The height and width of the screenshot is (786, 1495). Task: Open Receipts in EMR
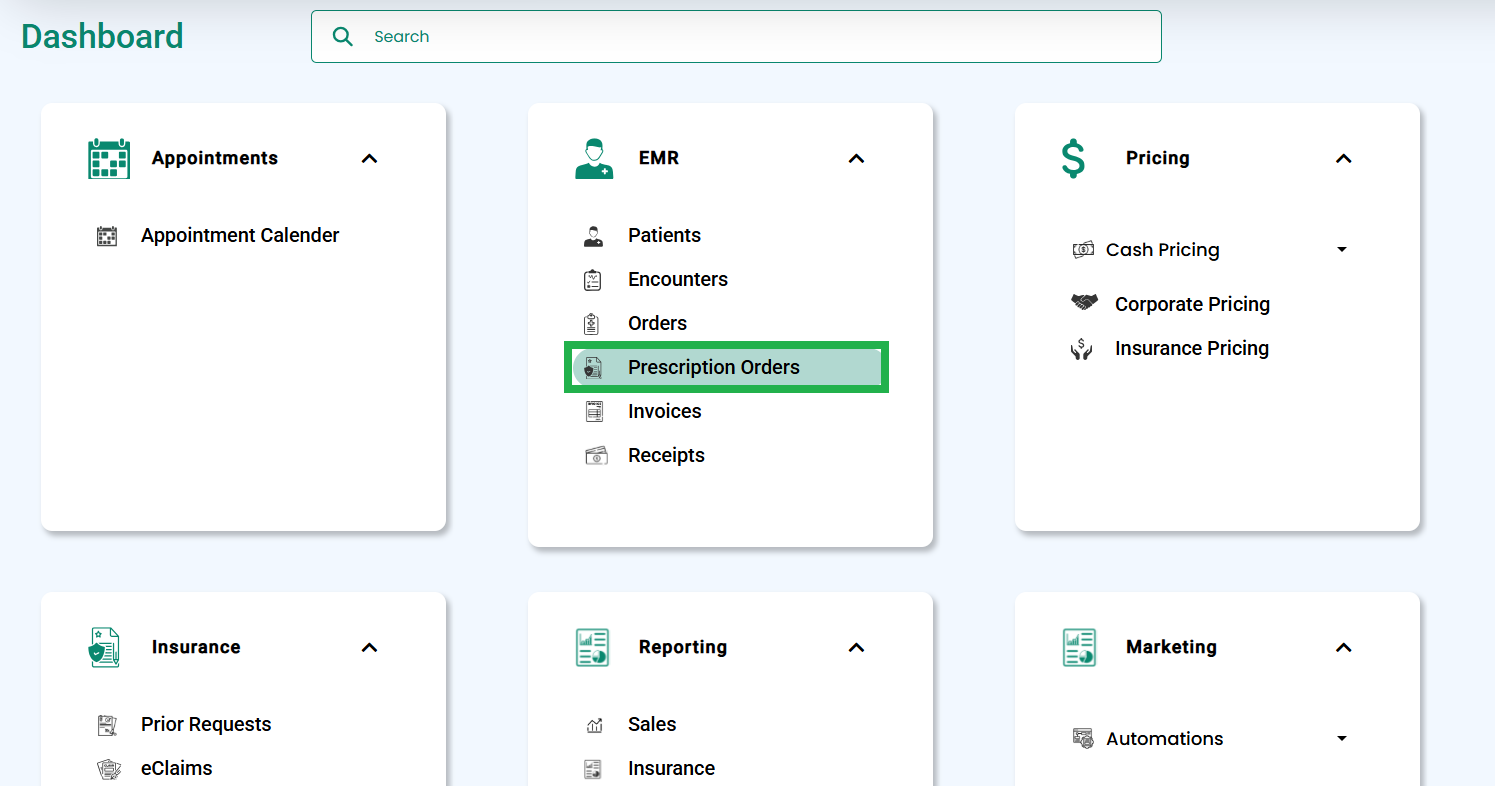click(666, 456)
